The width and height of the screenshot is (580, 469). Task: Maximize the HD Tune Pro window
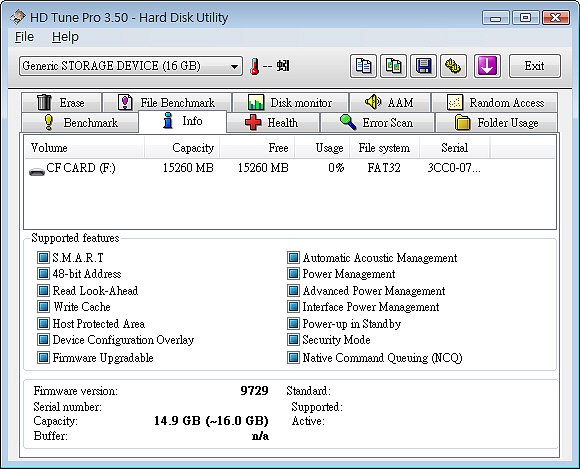click(x=525, y=17)
